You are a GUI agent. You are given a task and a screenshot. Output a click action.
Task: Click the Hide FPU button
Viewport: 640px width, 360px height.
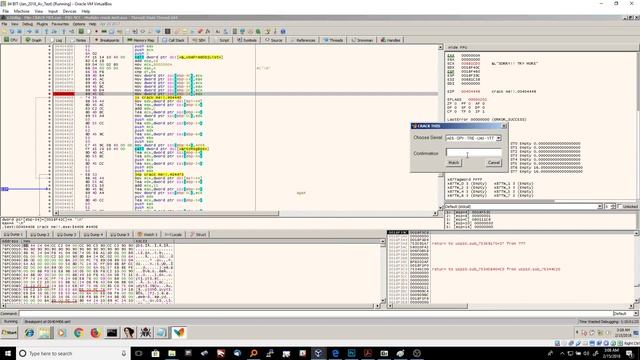pos(458,47)
